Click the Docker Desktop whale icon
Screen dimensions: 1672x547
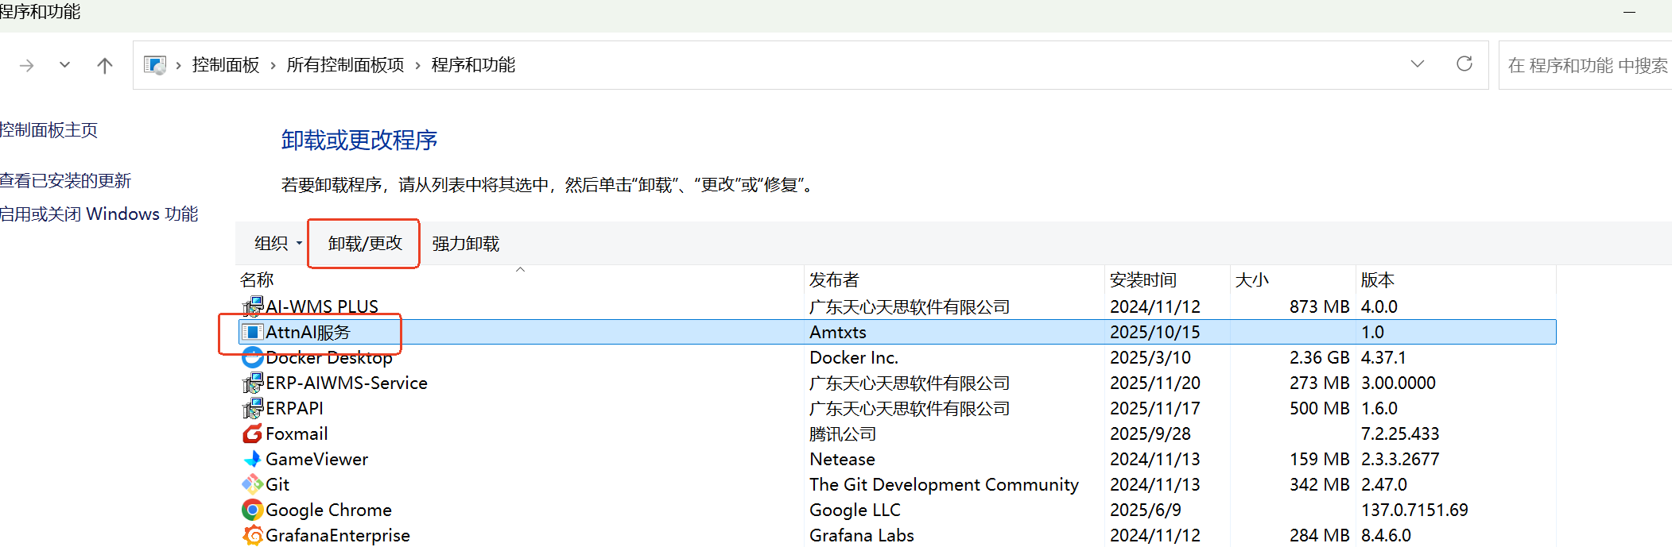point(252,357)
